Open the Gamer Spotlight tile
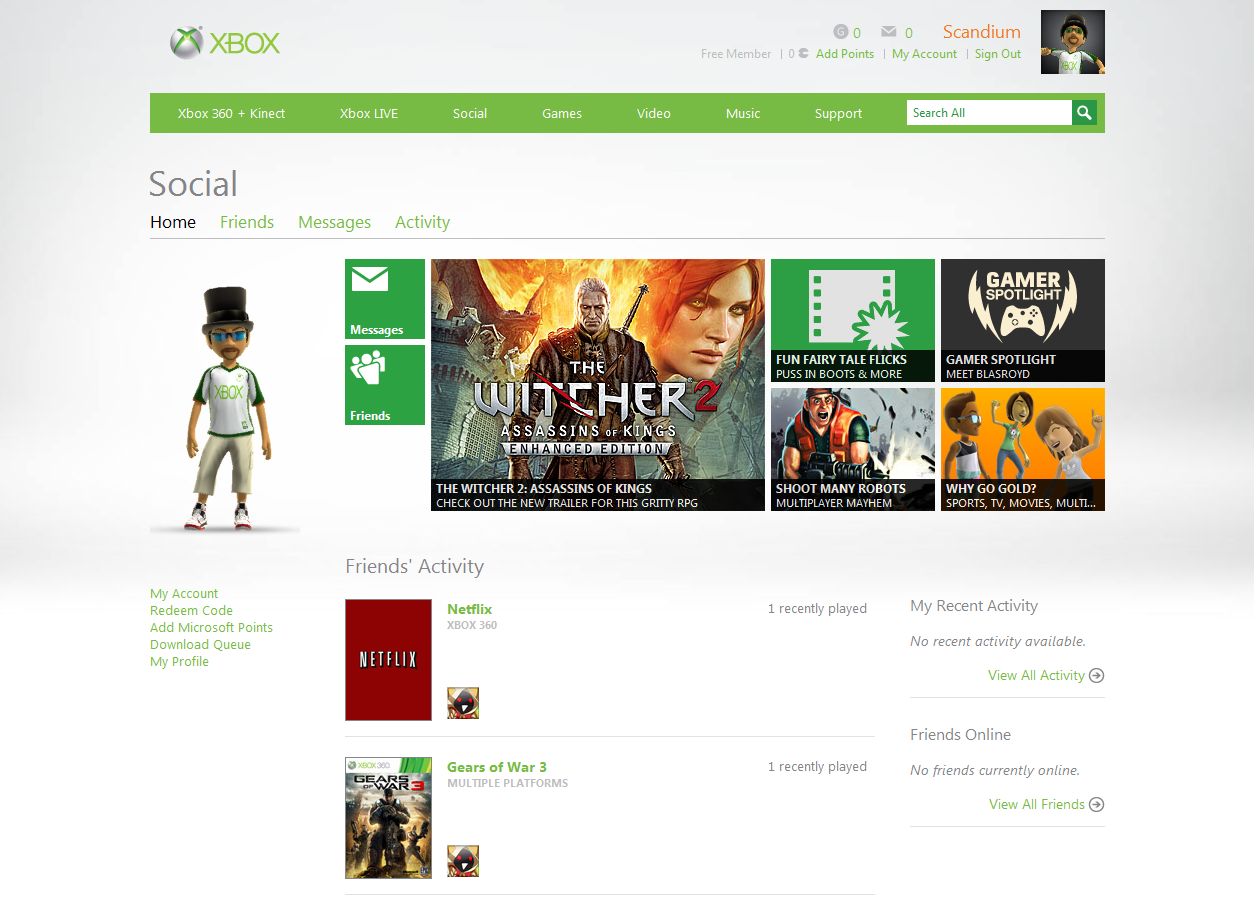 [x=1023, y=320]
